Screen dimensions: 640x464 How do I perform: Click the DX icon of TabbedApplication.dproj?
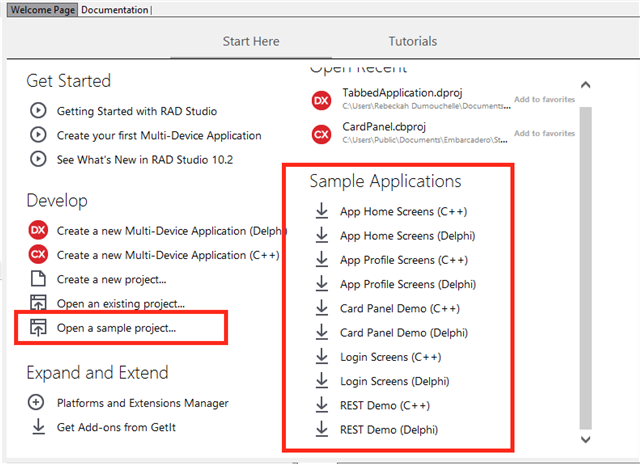click(321, 100)
